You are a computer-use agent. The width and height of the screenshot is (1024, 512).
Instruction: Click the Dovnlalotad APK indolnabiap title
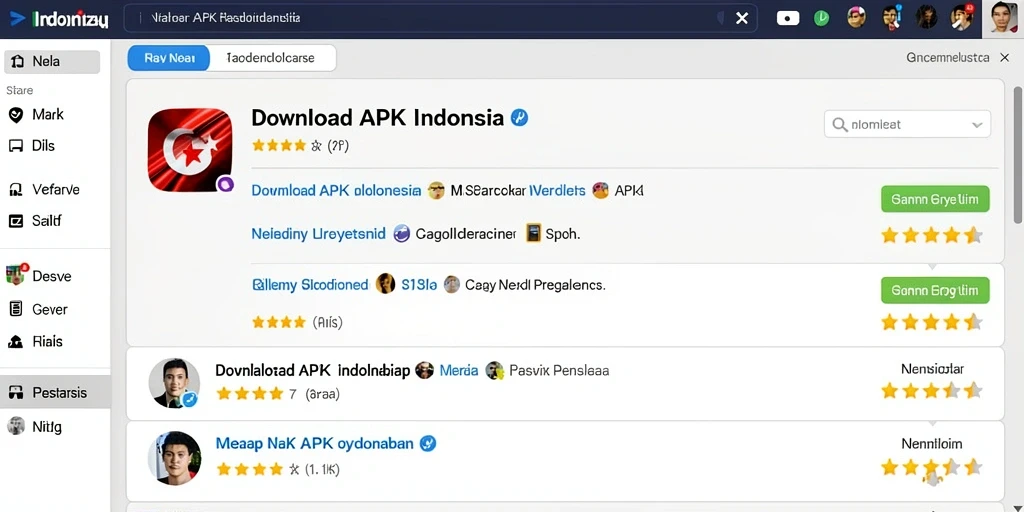click(312, 371)
